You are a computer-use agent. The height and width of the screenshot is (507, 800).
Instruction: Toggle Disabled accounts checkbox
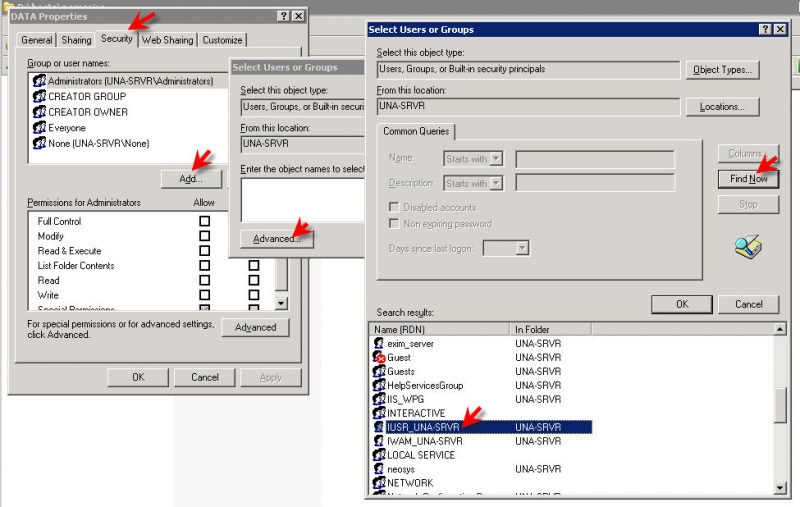click(x=393, y=207)
